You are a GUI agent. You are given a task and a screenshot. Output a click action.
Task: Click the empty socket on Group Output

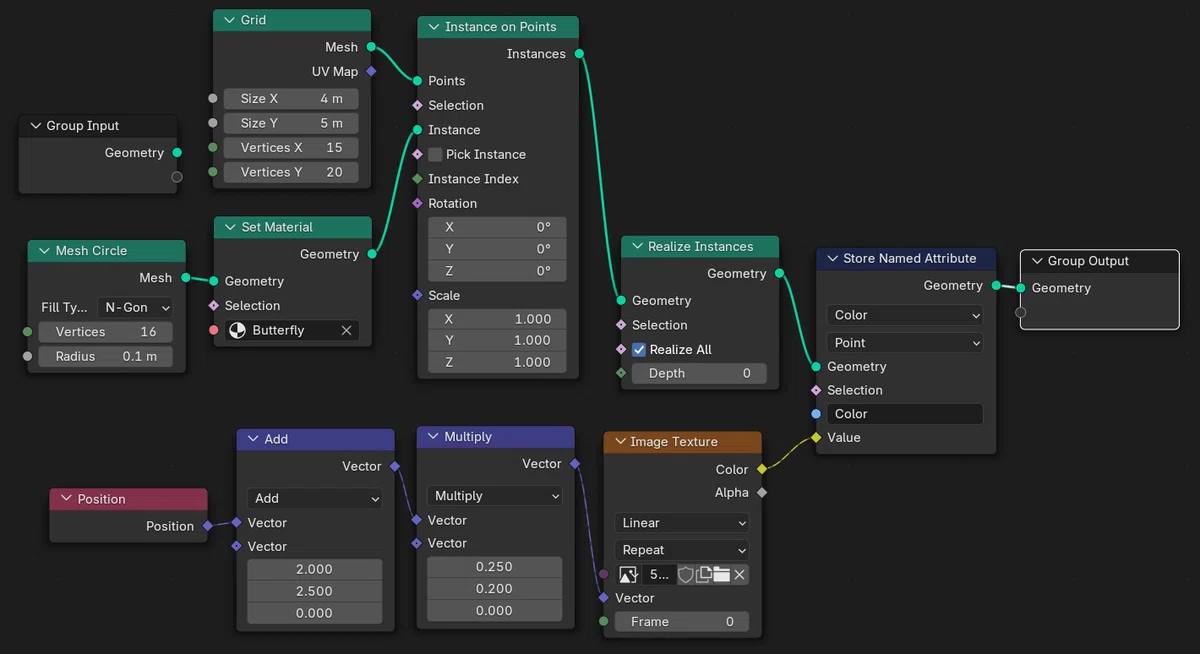(x=1021, y=312)
